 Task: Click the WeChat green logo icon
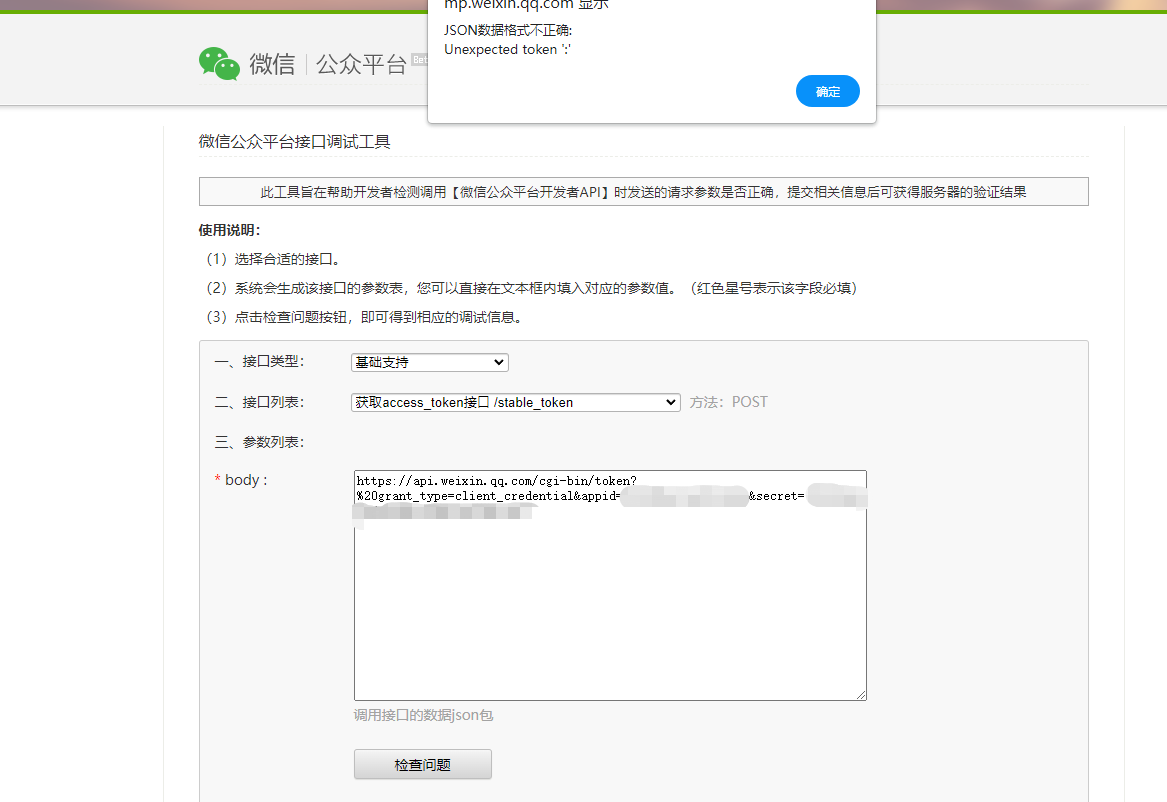coord(220,64)
